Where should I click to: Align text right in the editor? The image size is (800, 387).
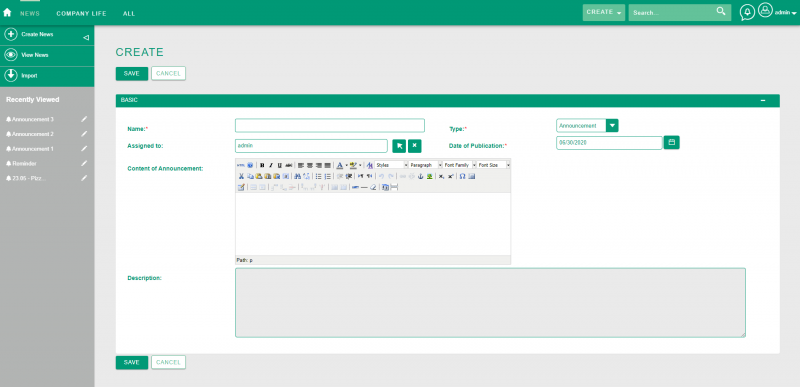[x=319, y=165]
